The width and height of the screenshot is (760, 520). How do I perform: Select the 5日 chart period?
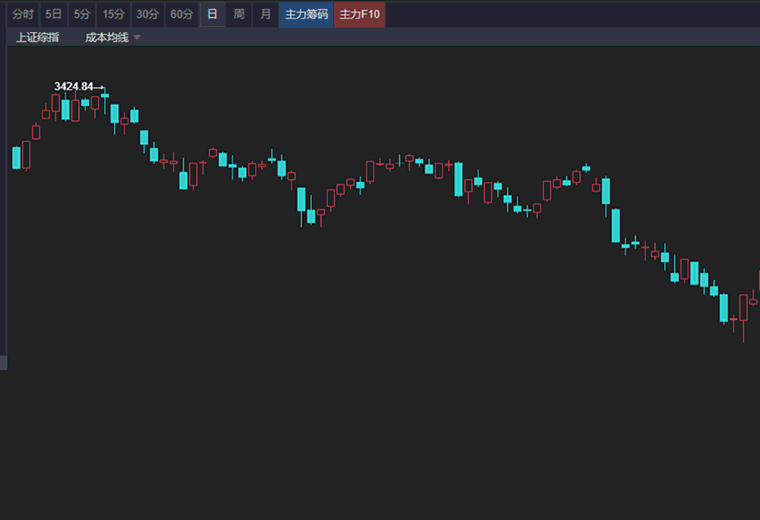pos(53,15)
